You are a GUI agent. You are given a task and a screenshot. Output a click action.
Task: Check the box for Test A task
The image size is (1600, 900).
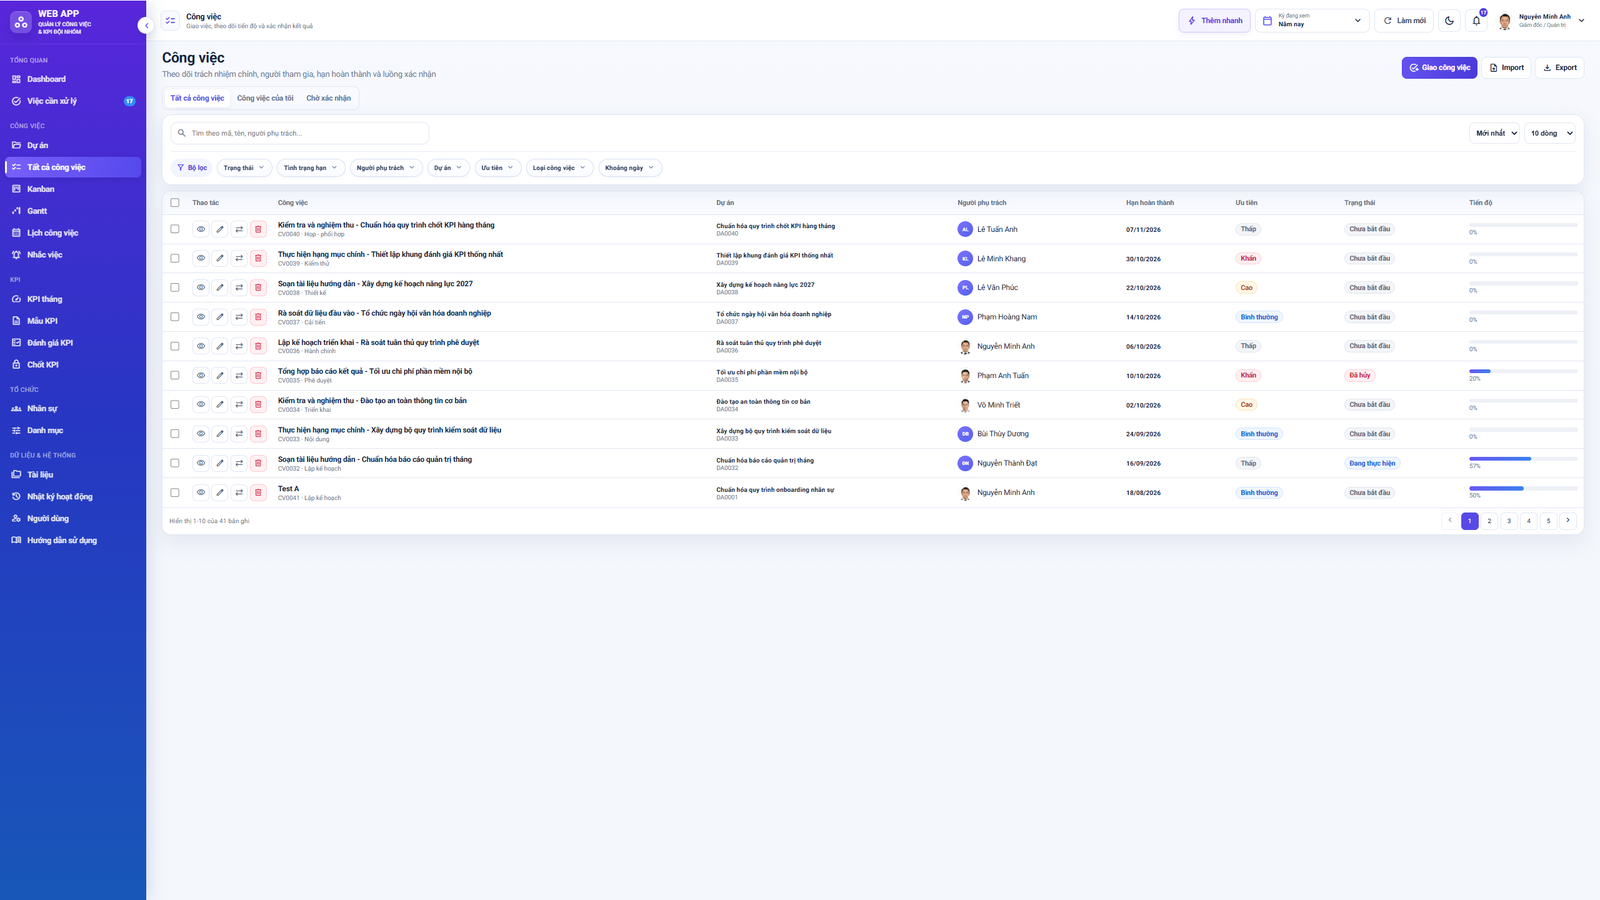click(175, 492)
